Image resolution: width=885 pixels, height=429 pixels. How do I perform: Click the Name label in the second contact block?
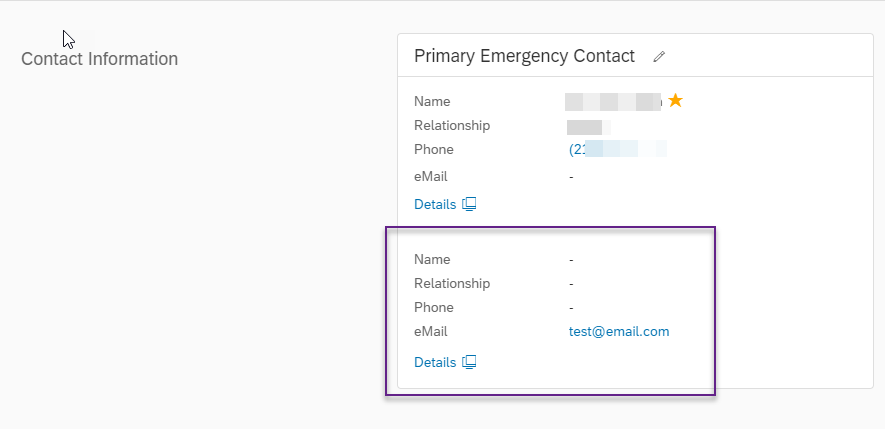432,260
